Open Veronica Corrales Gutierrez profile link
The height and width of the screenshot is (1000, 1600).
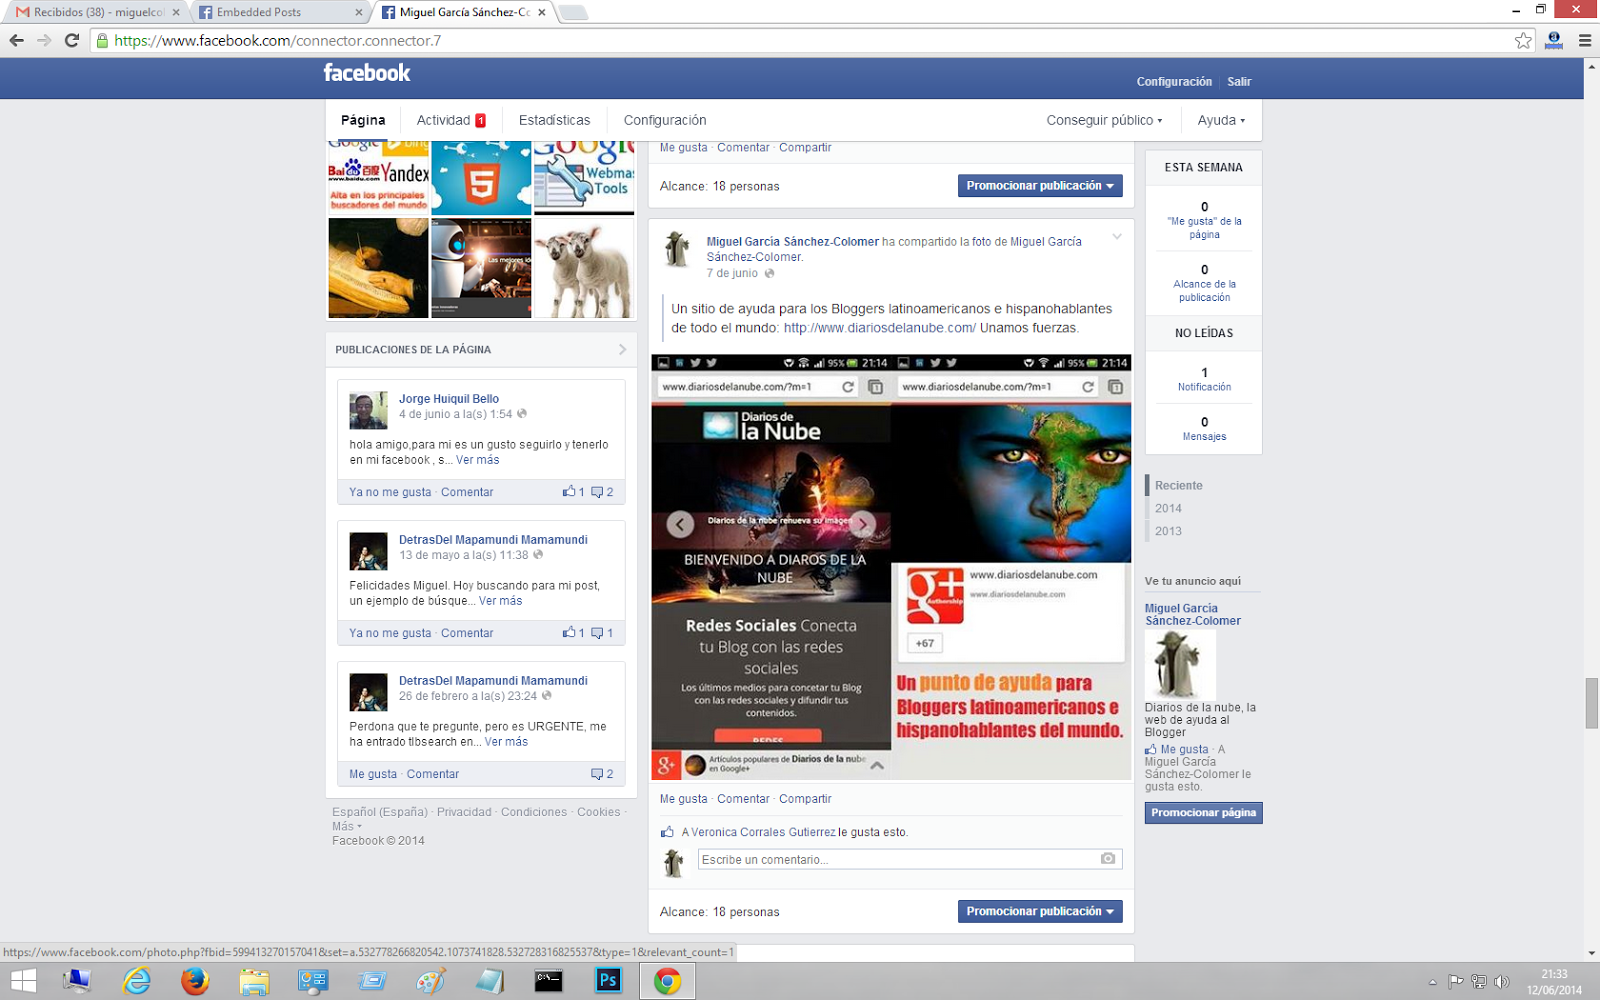click(x=763, y=832)
